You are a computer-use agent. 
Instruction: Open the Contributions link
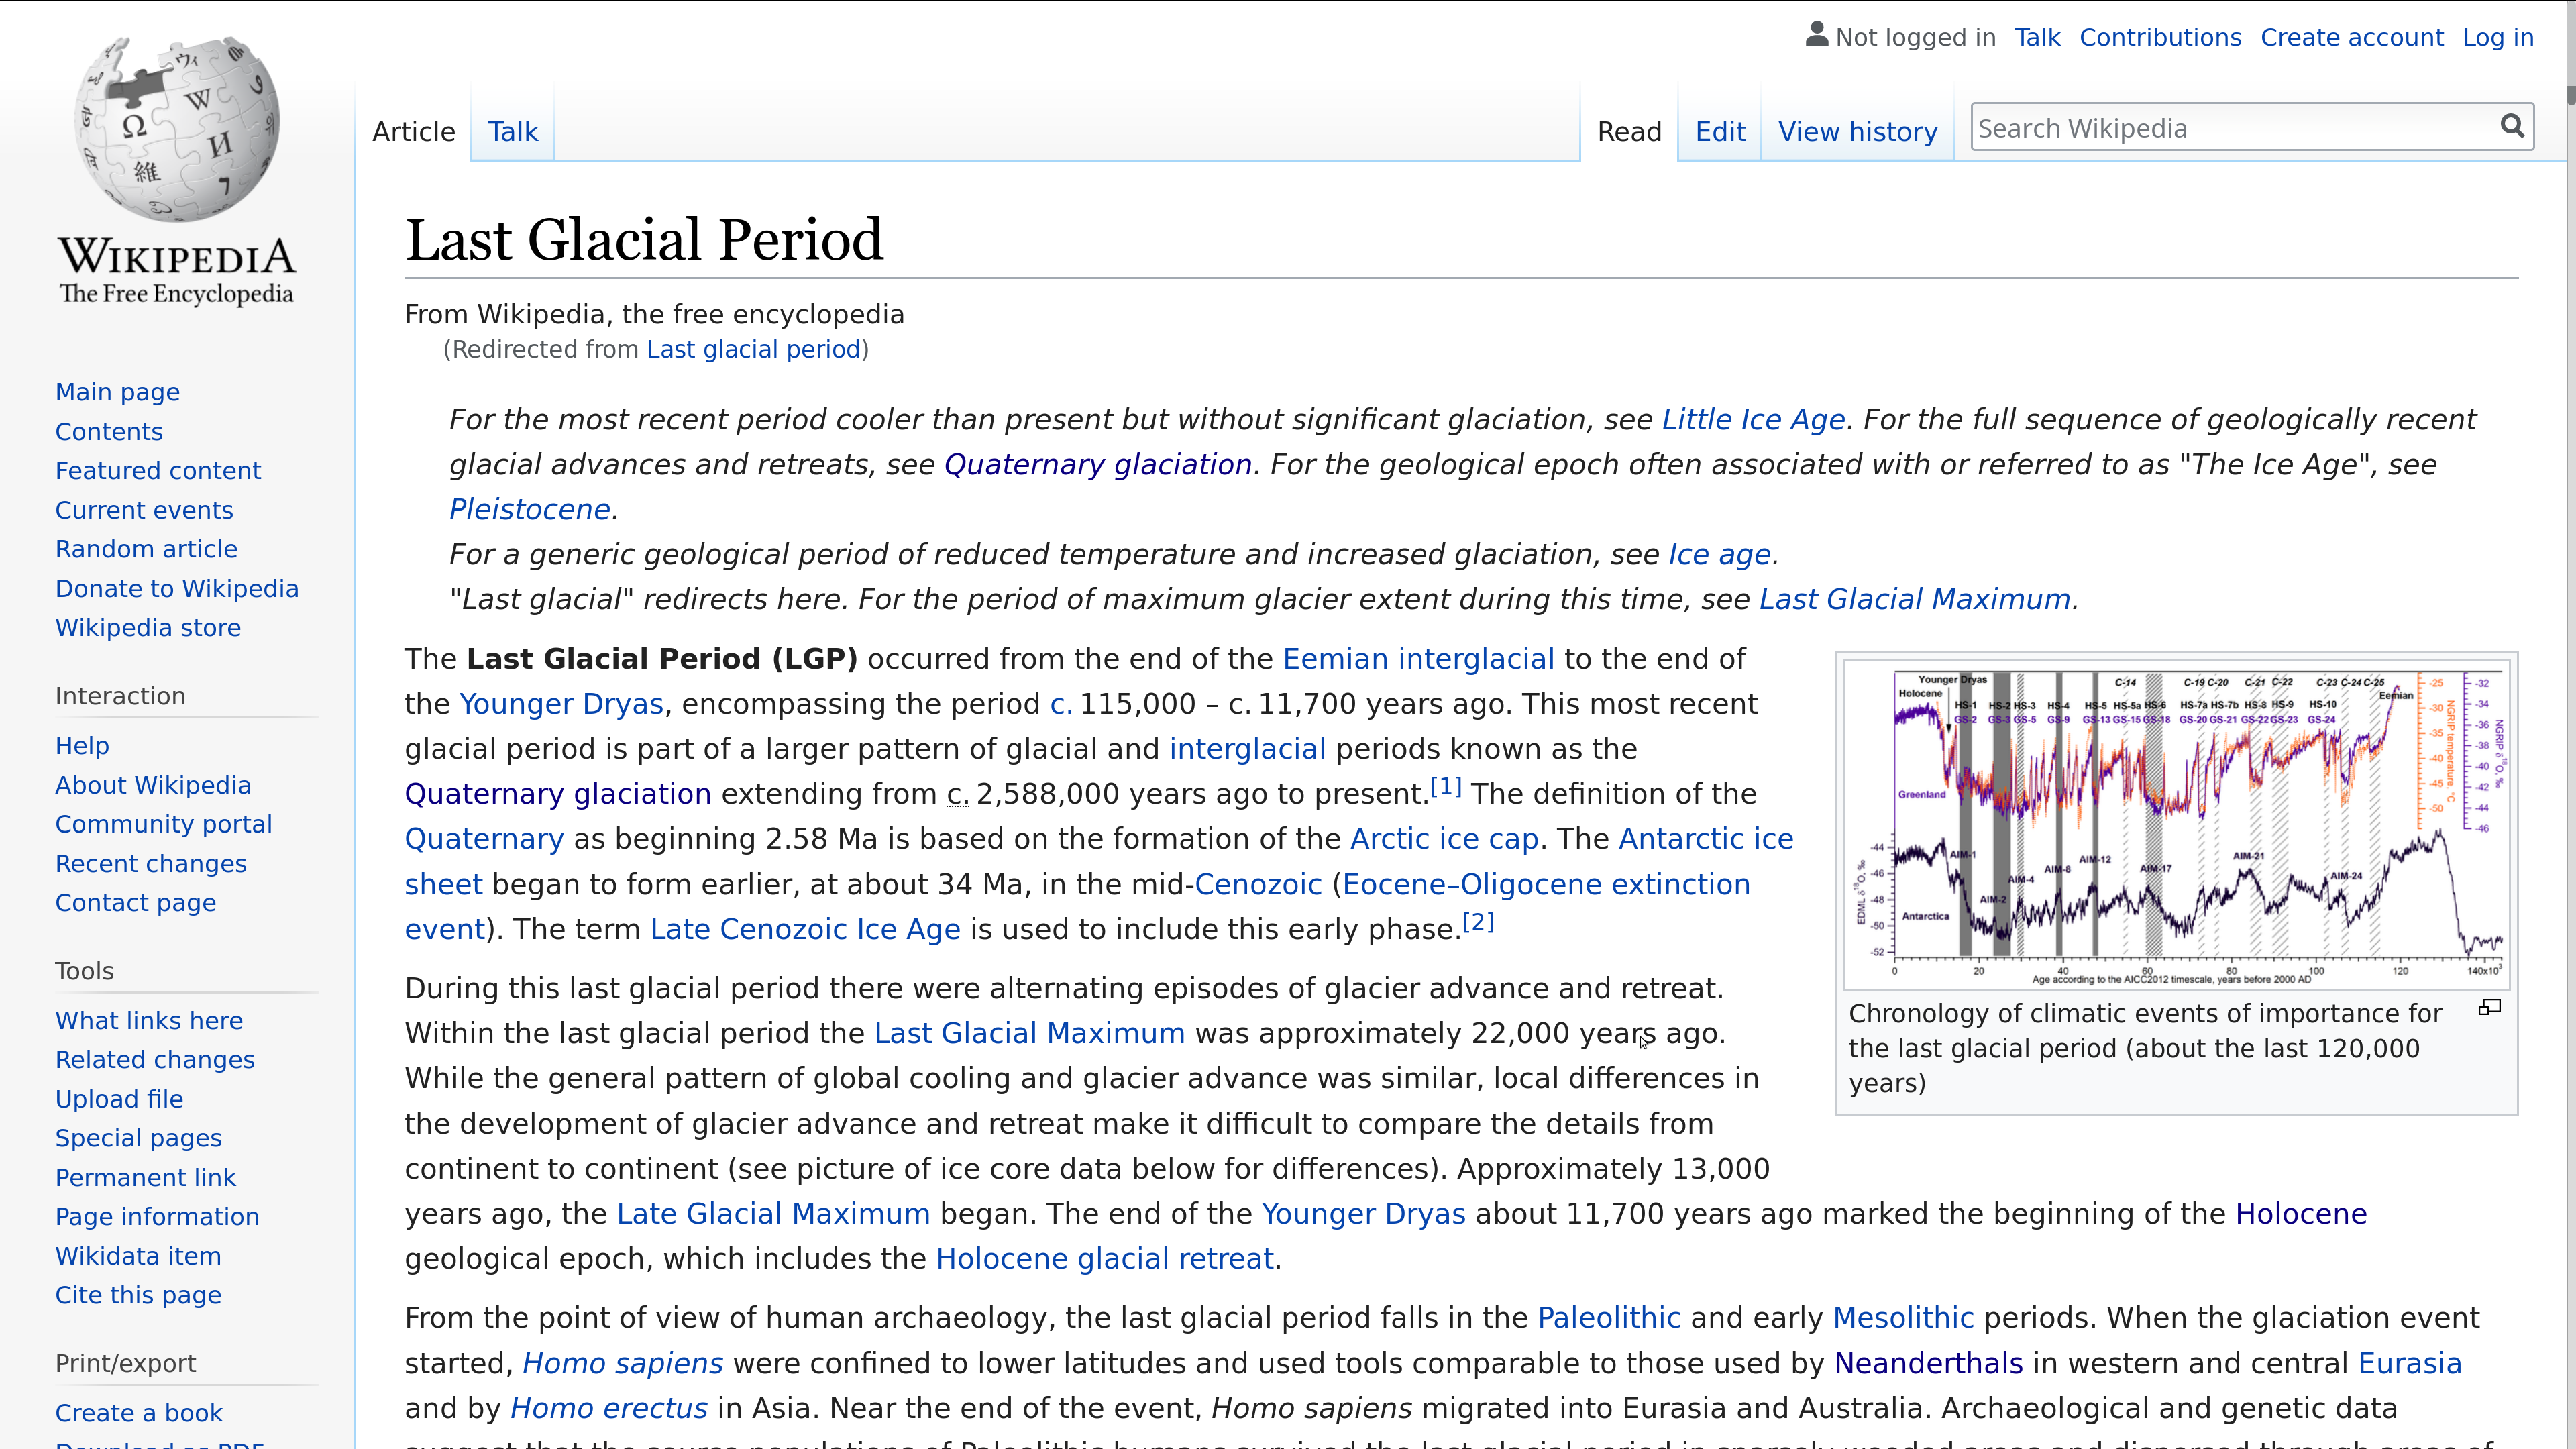point(2160,37)
